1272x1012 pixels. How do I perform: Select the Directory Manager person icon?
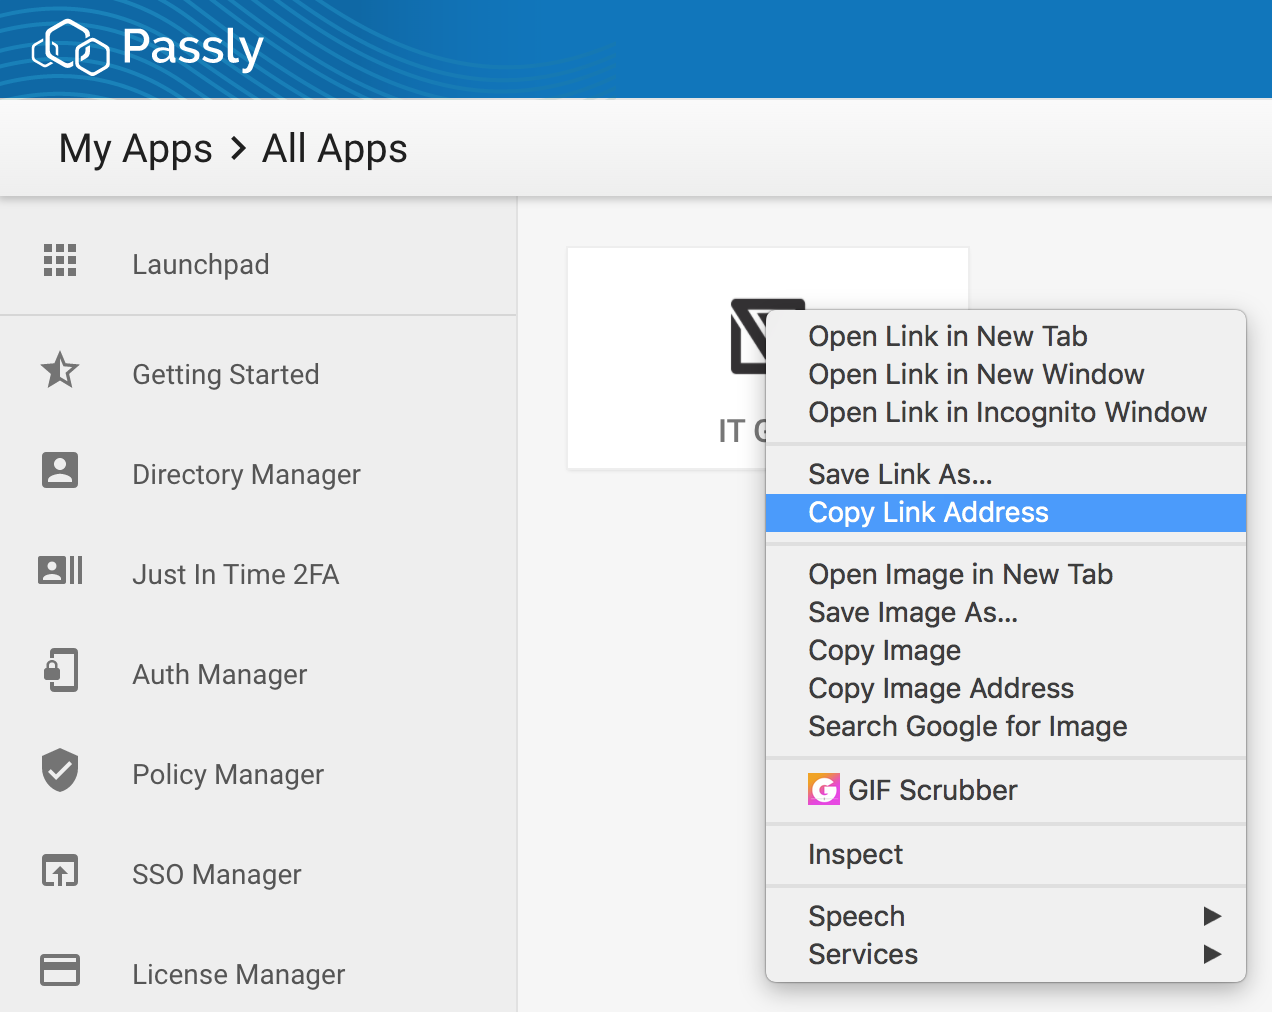60,470
